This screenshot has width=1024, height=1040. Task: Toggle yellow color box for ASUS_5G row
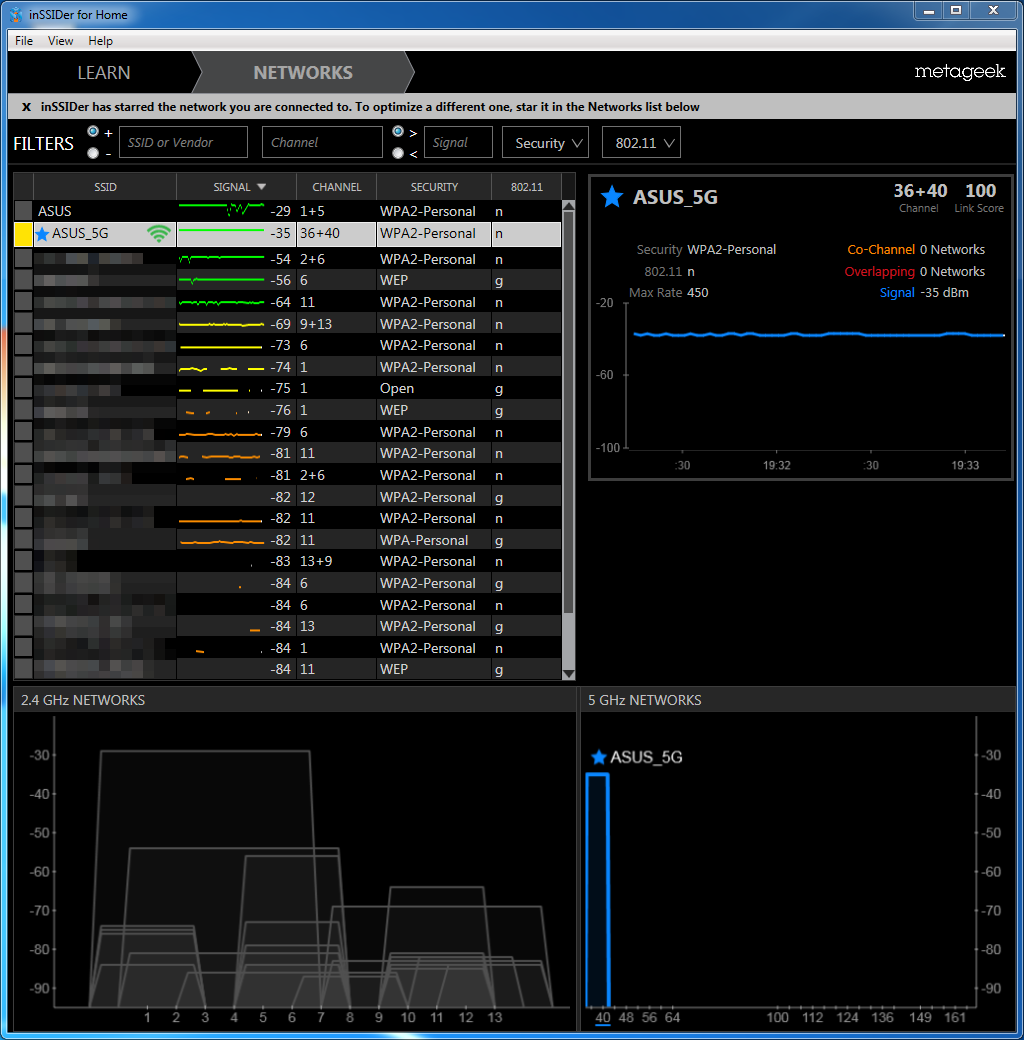tap(24, 234)
